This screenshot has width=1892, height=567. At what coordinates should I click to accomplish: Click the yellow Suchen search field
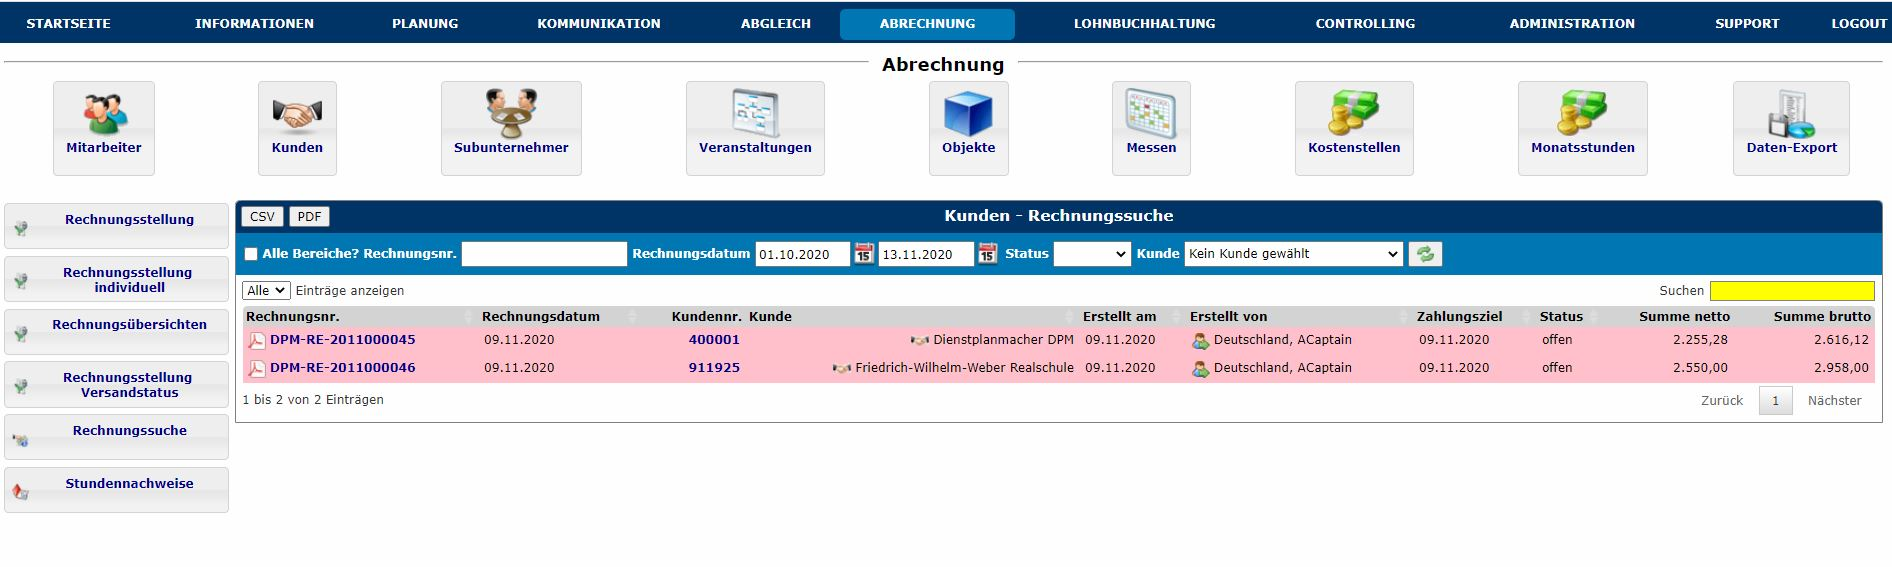[1791, 291]
